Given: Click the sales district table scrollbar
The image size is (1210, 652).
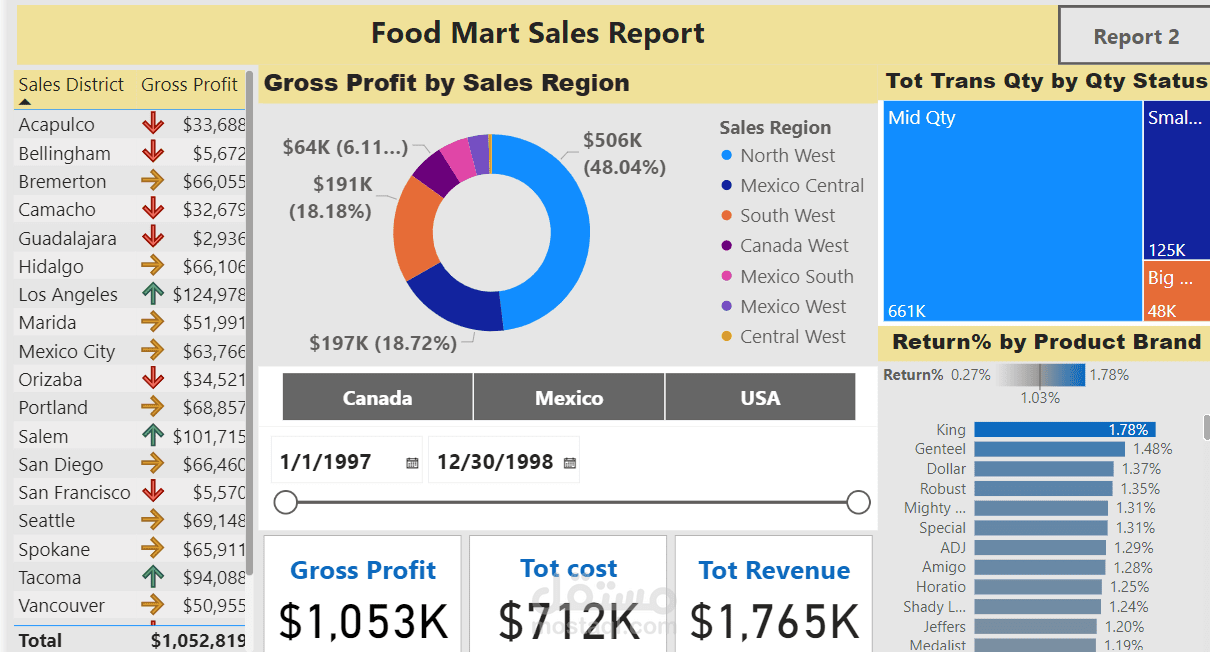Looking at the screenshot, I should click(249, 325).
